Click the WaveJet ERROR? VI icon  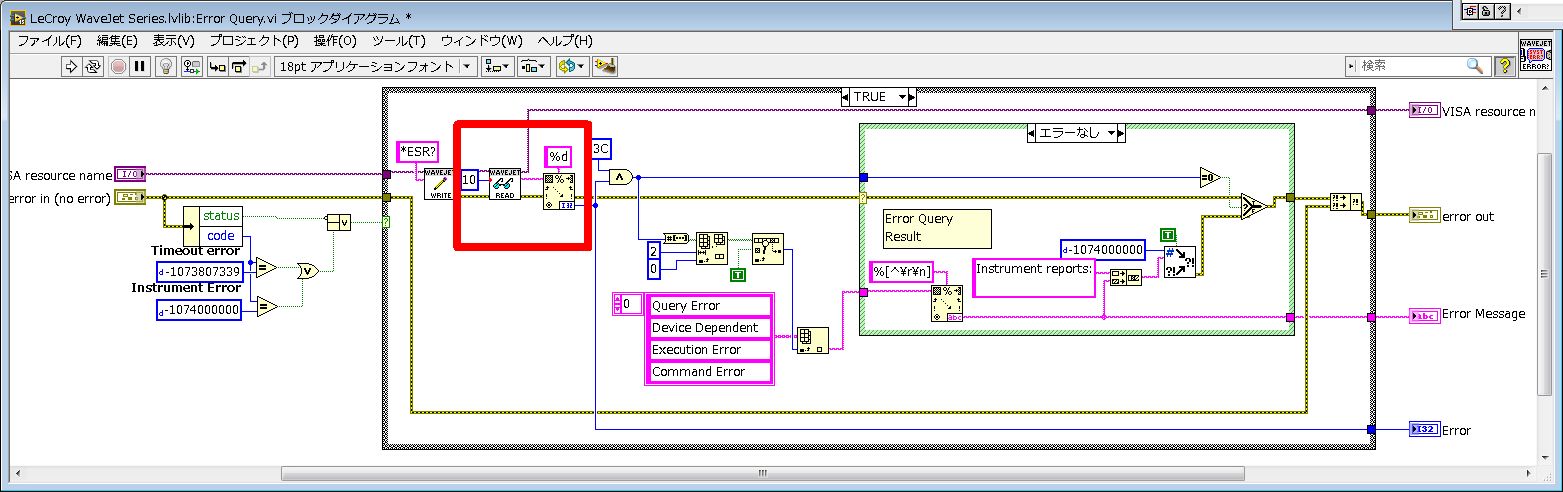click(1535, 57)
